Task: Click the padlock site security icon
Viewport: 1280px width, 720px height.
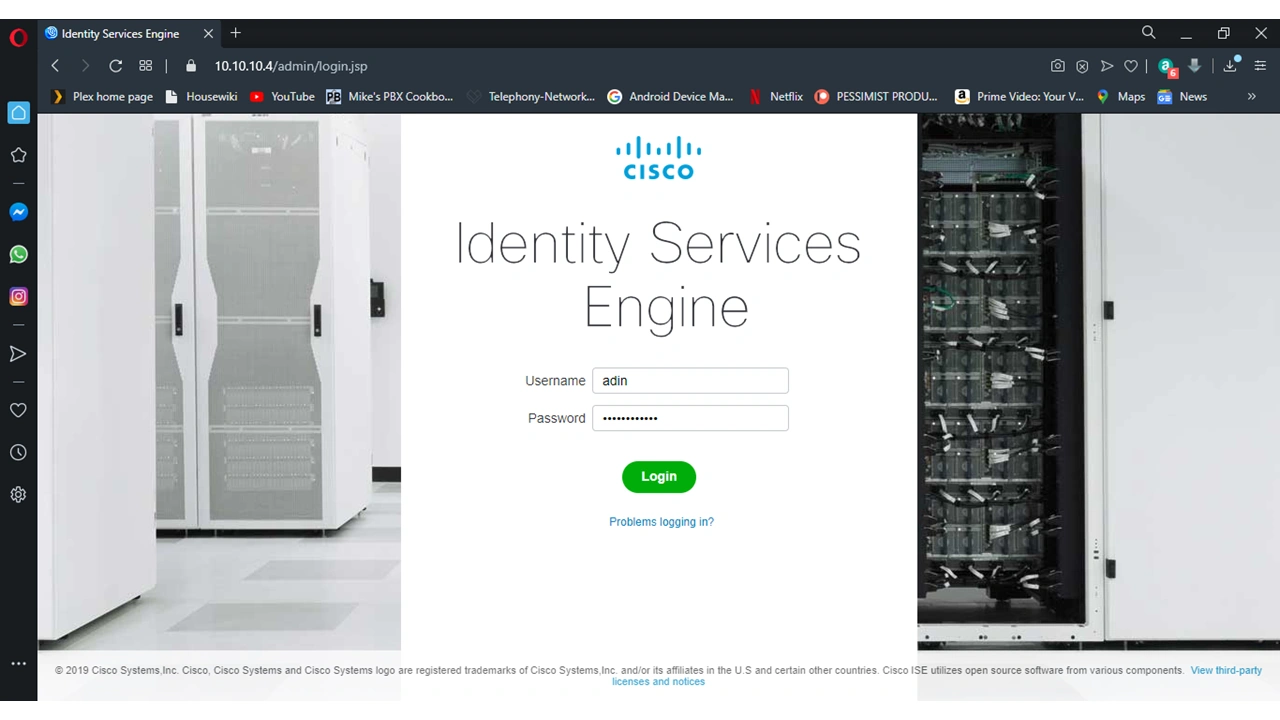Action: coord(191,66)
